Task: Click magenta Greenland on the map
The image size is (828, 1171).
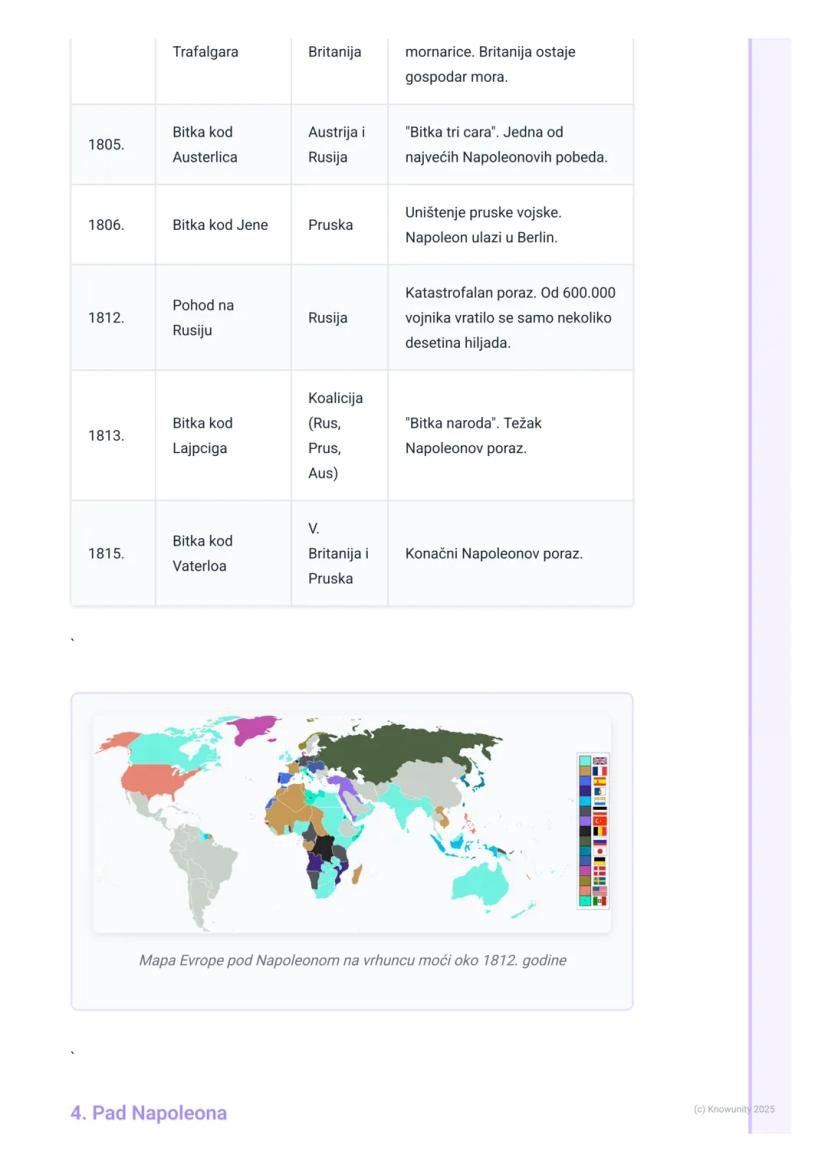Action: 256,728
